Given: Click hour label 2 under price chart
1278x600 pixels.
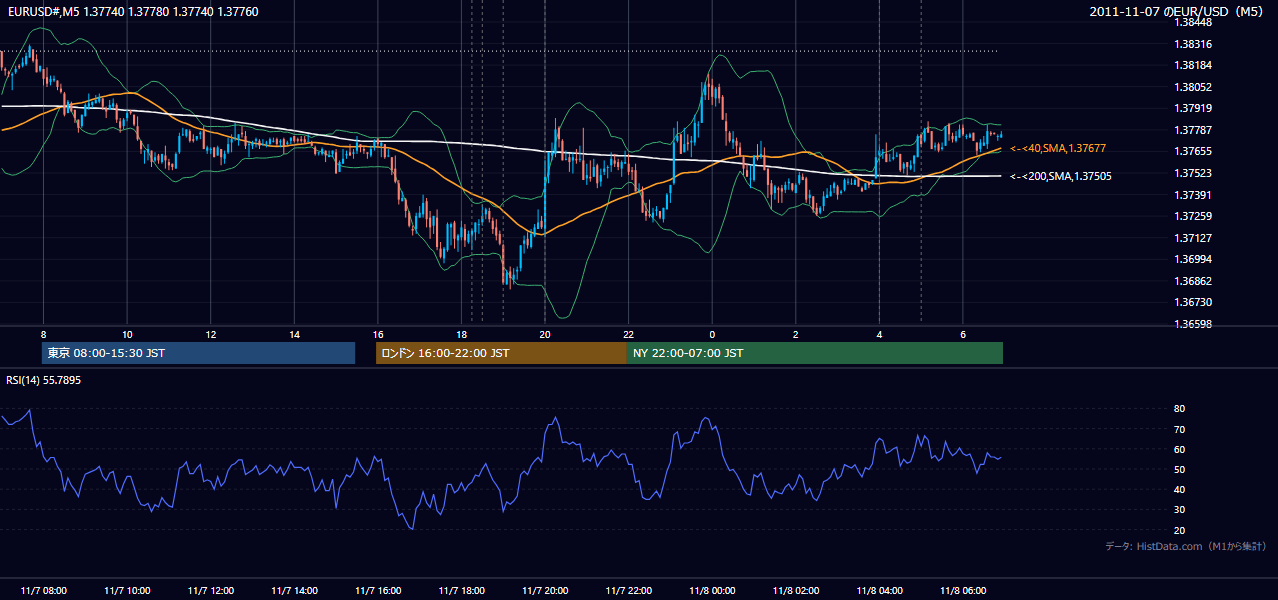Looking at the screenshot, I should [796, 334].
